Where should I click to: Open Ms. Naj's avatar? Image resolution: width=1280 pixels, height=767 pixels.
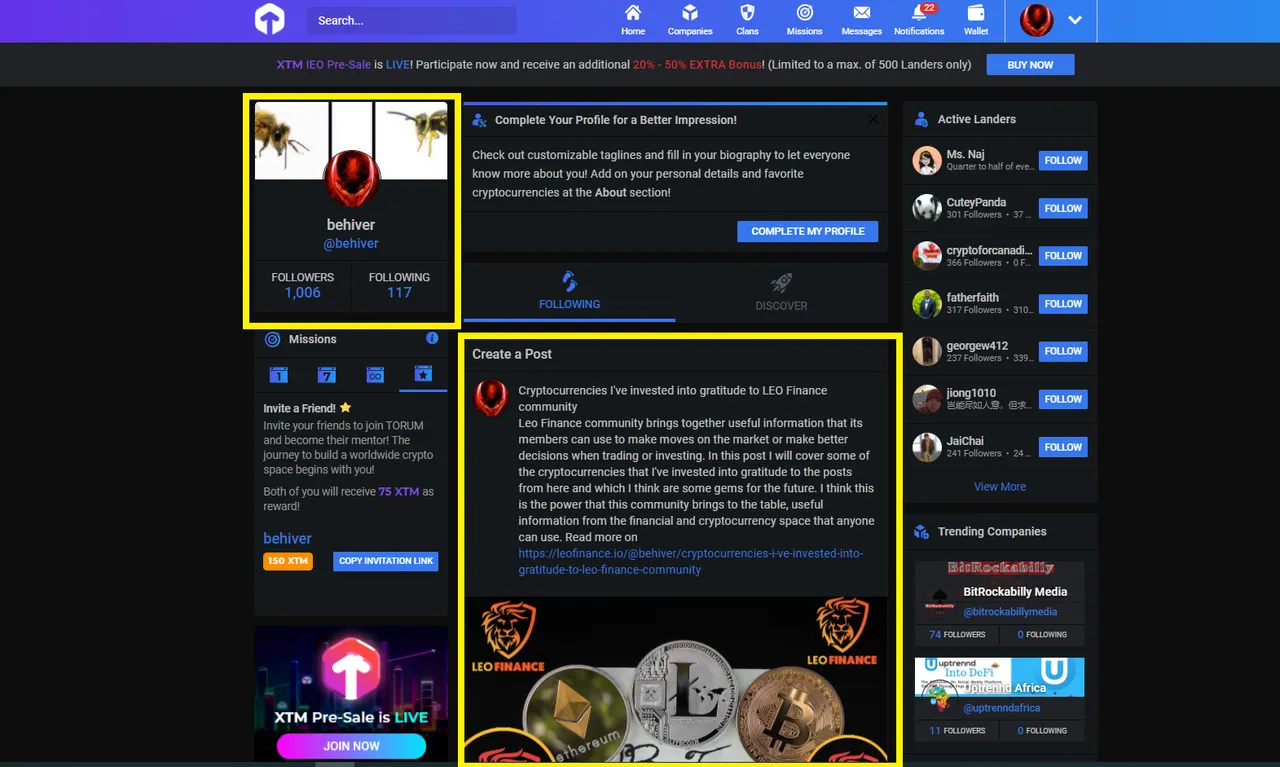927,160
